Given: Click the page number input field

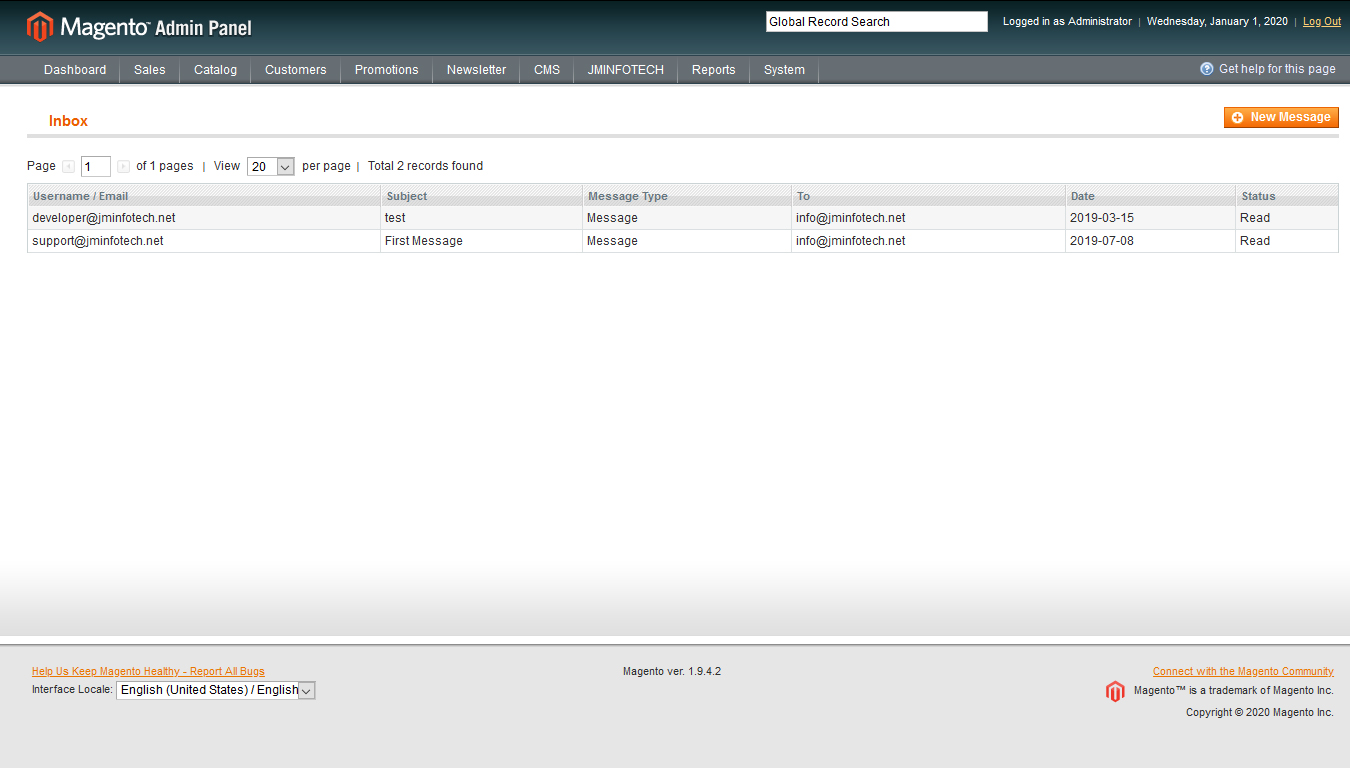Looking at the screenshot, I should [96, 167].
